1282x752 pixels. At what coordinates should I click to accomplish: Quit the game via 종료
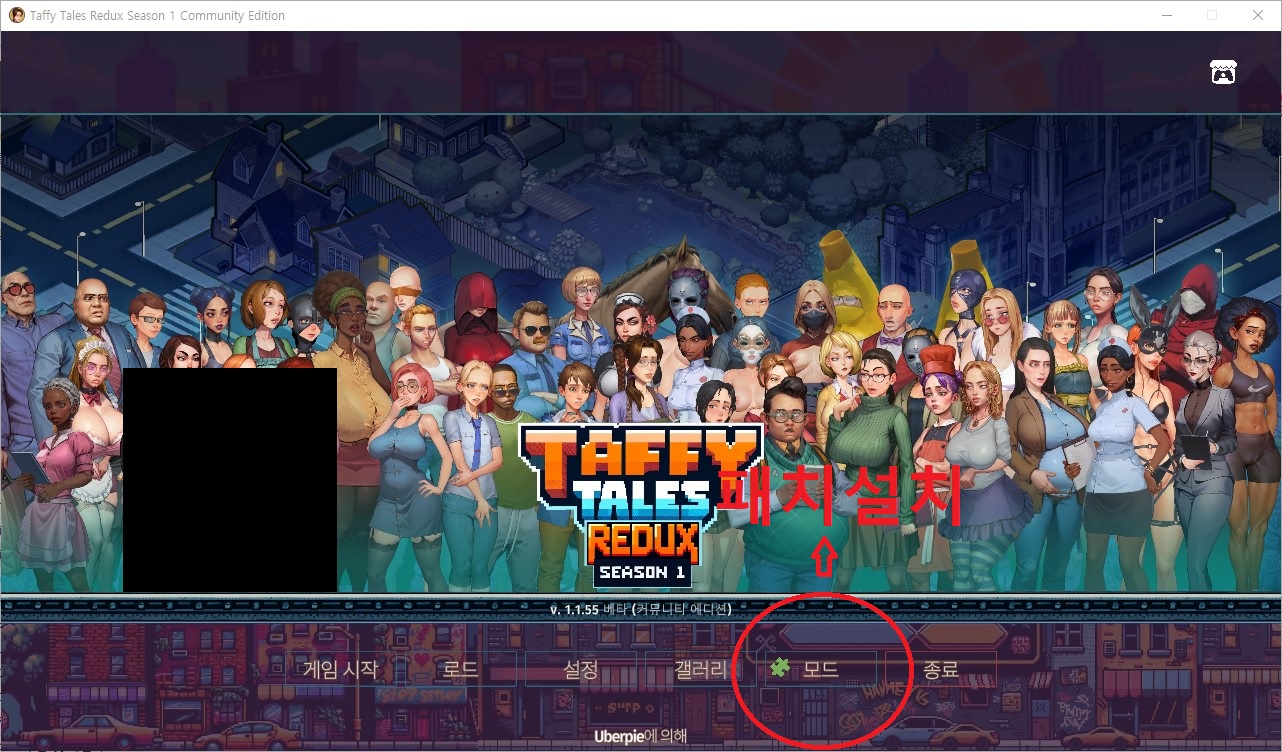pyautogui.click(x=941, y=669)
